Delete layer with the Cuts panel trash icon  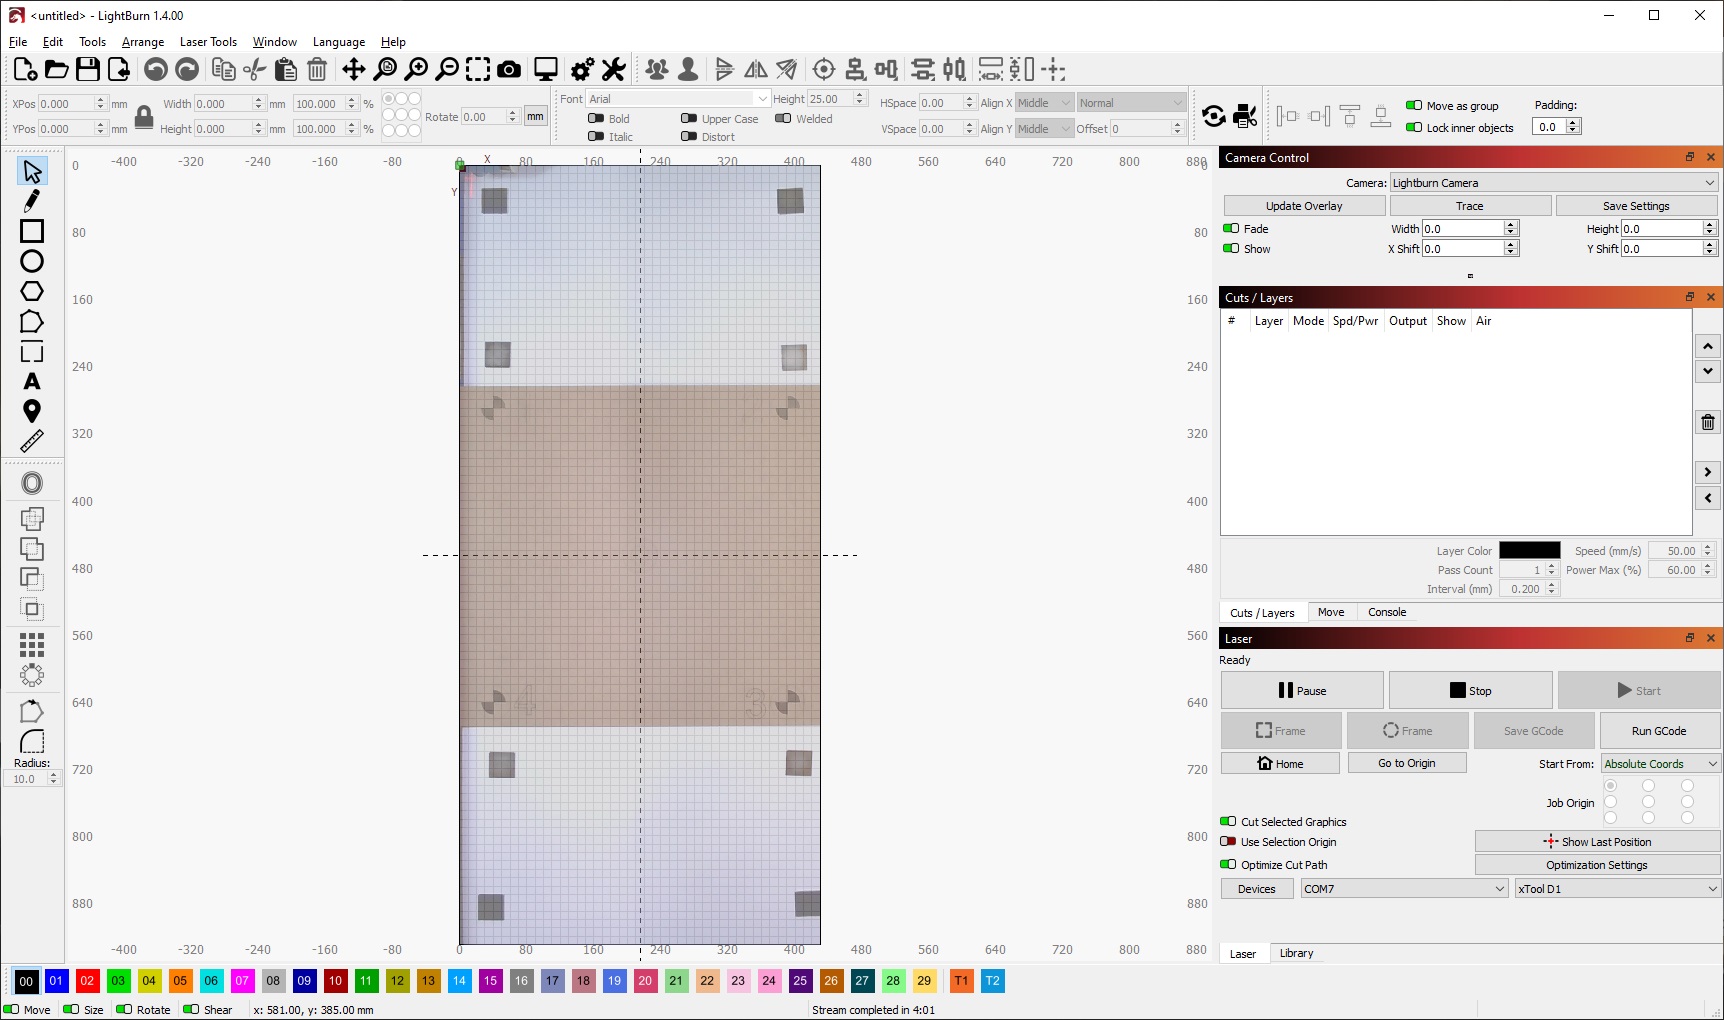click(1708, 423)
